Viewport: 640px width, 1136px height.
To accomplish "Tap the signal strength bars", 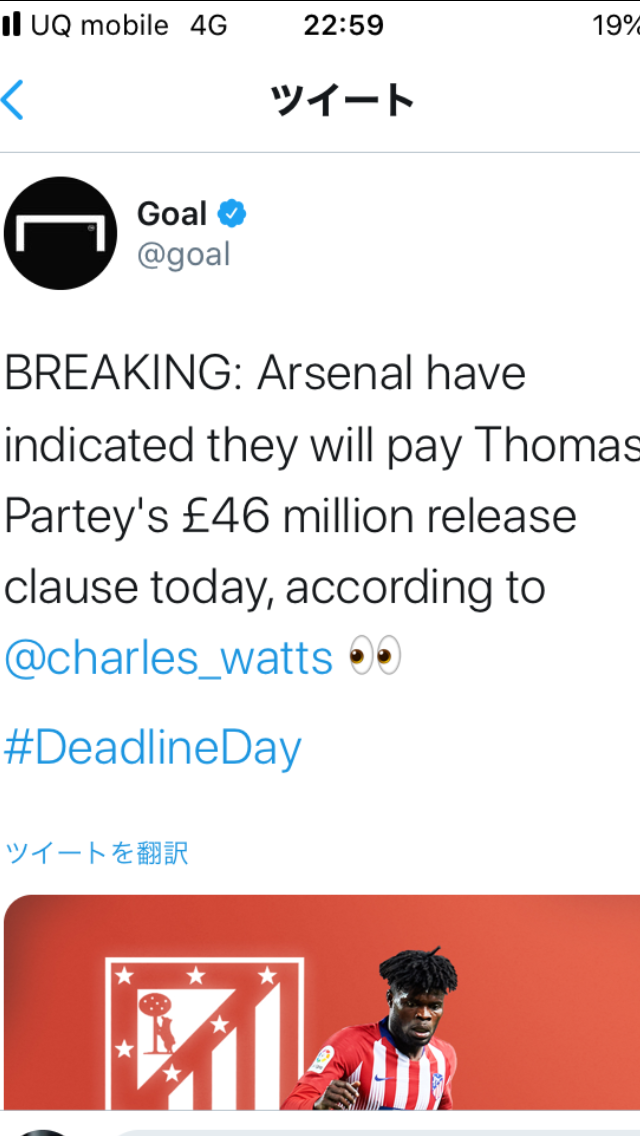I will click(x=12, y=26).
